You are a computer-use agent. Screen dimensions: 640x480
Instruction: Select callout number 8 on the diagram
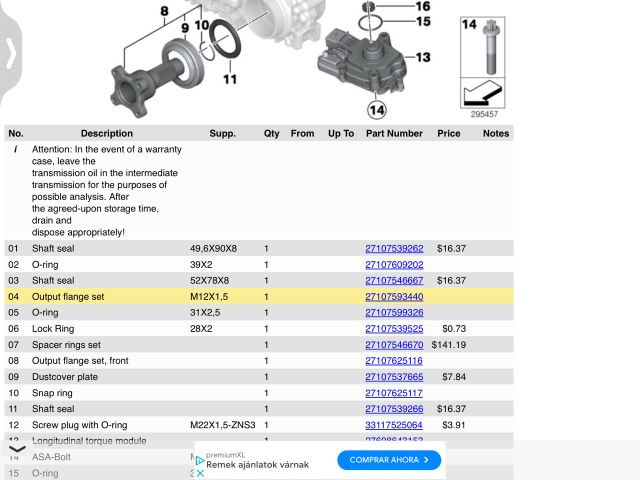coord(163,12)
